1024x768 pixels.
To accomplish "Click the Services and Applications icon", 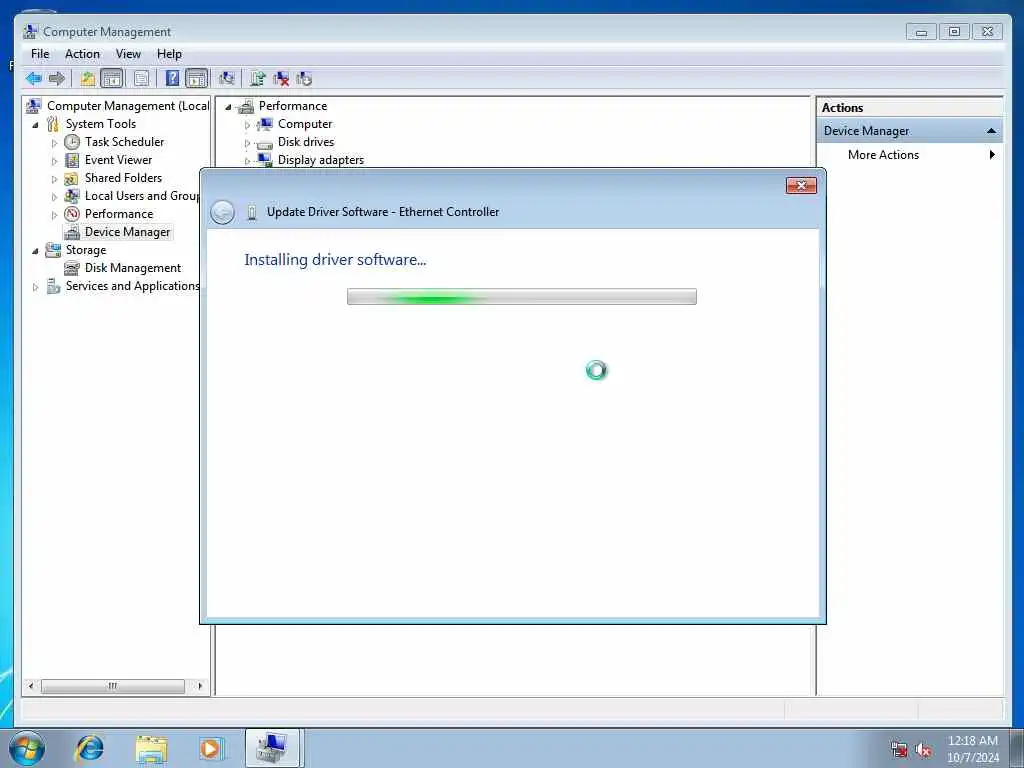I will point(53,286).
